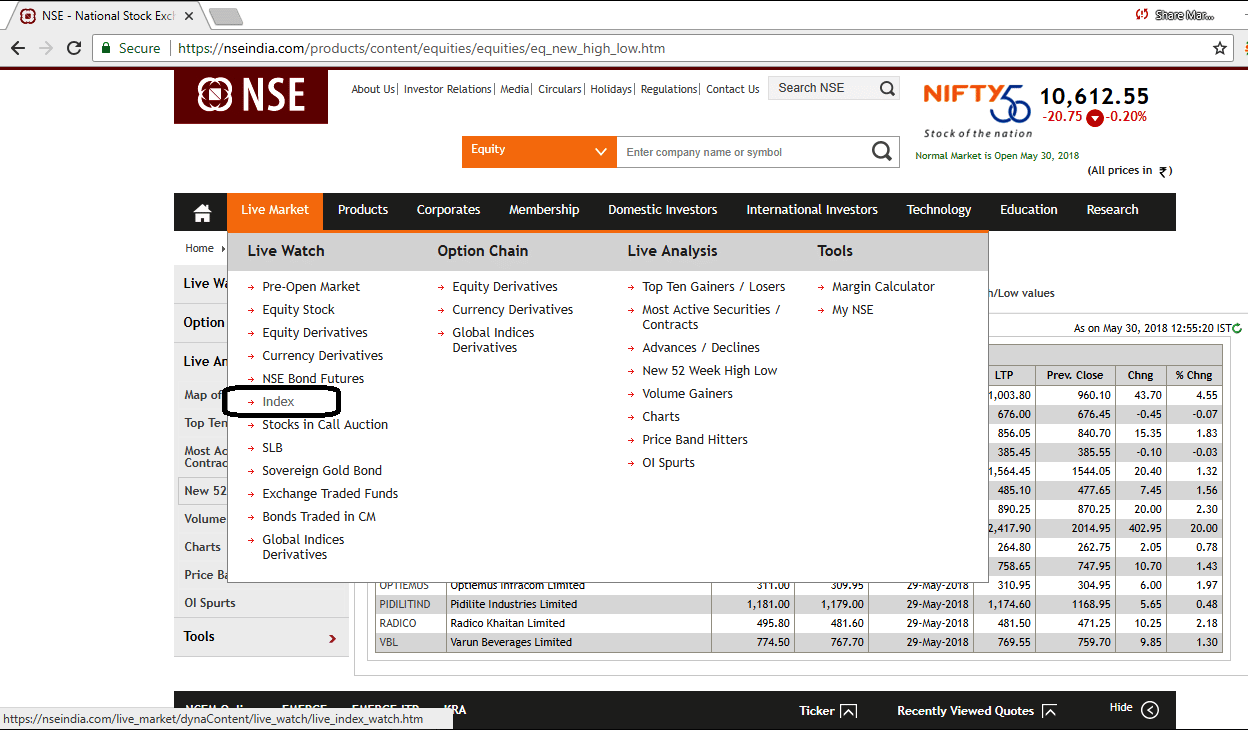Viewport: 1248px width, 730px height.
Task: Click the PIDILITIND symbol in table
Action: pyautogui.click(x=405, y=604)
